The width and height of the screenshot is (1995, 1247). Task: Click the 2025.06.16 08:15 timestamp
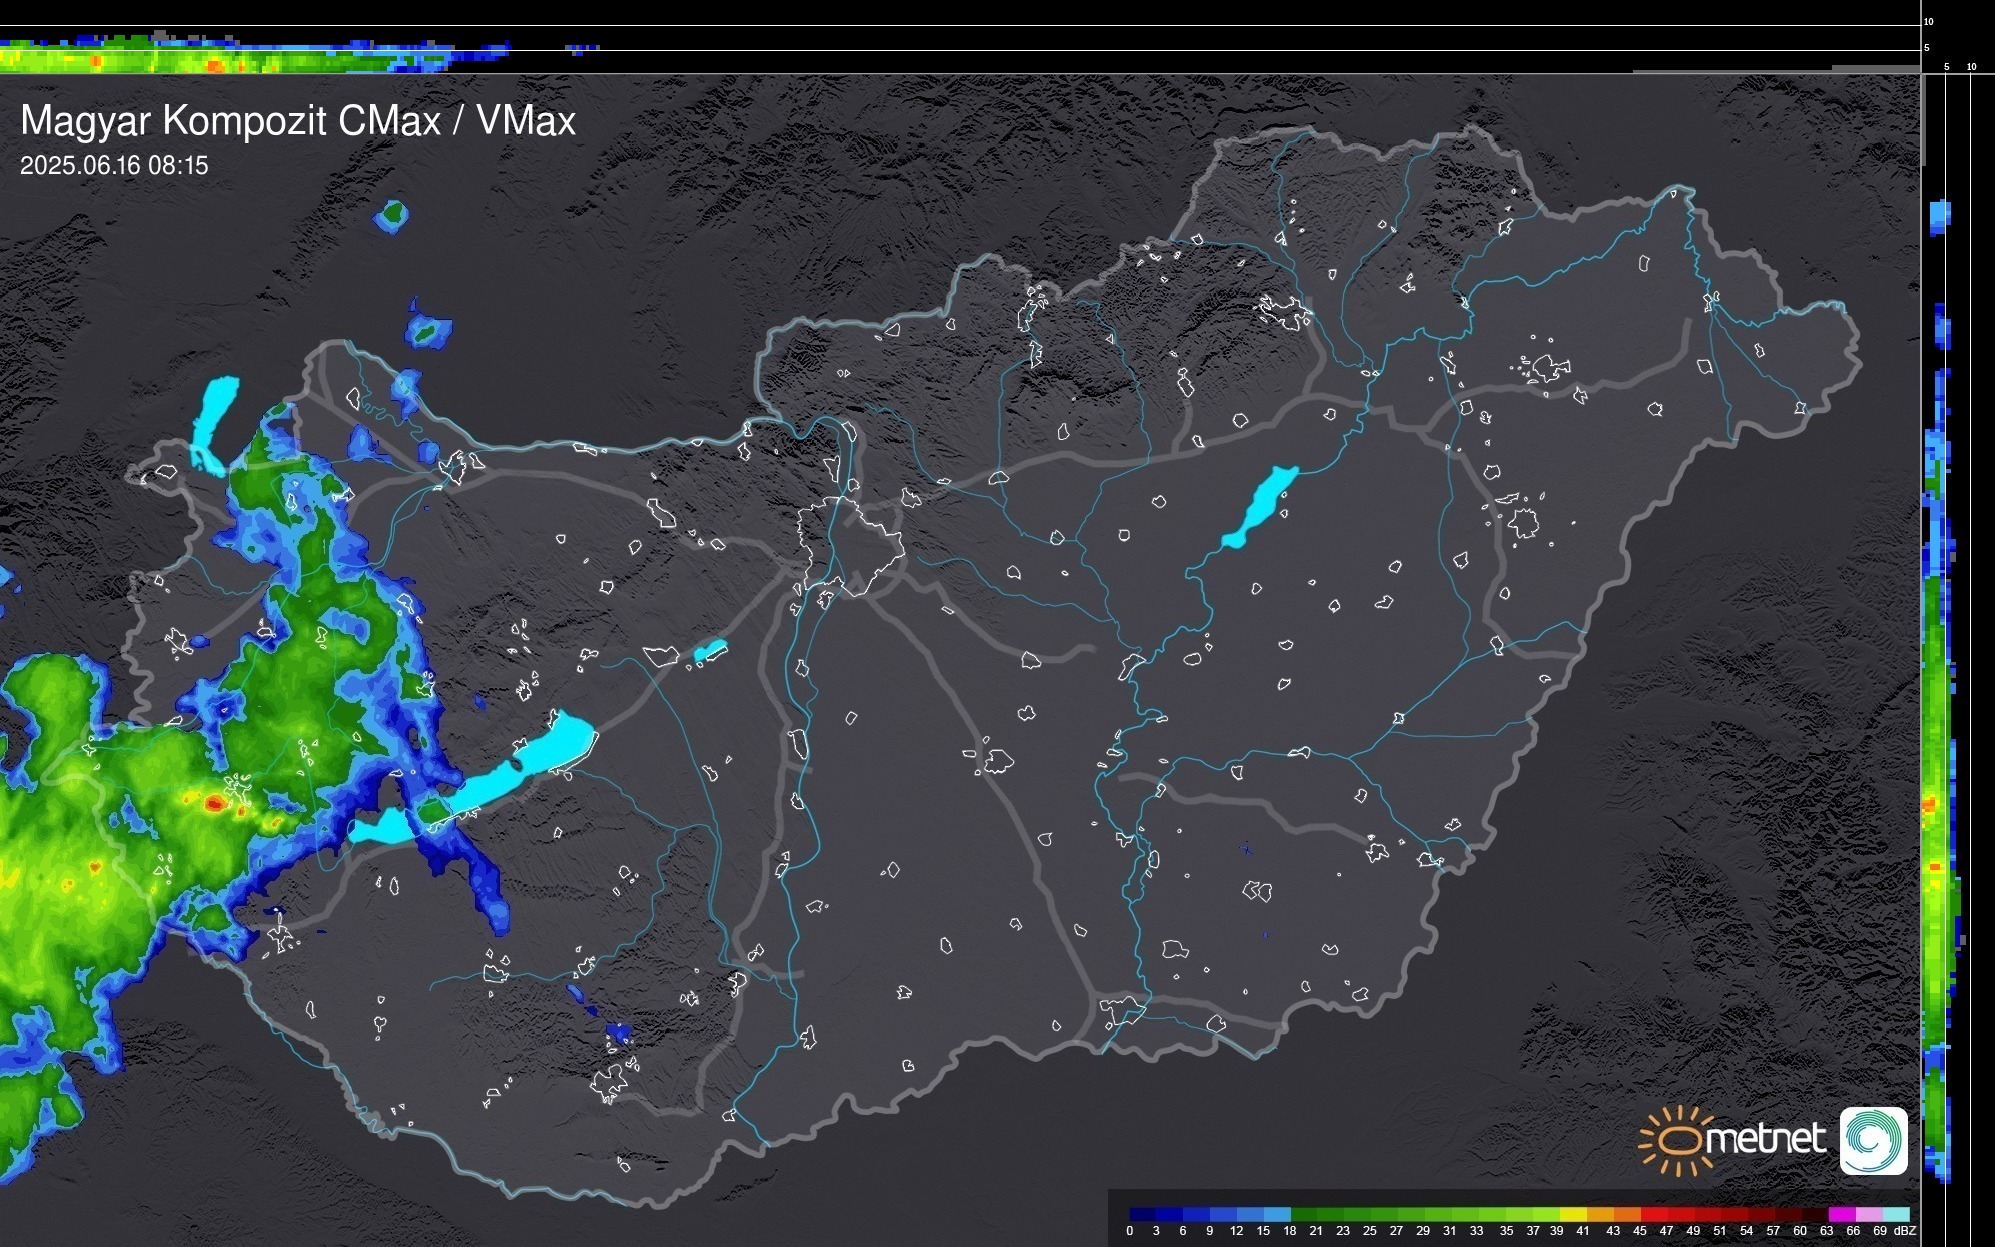114,165
